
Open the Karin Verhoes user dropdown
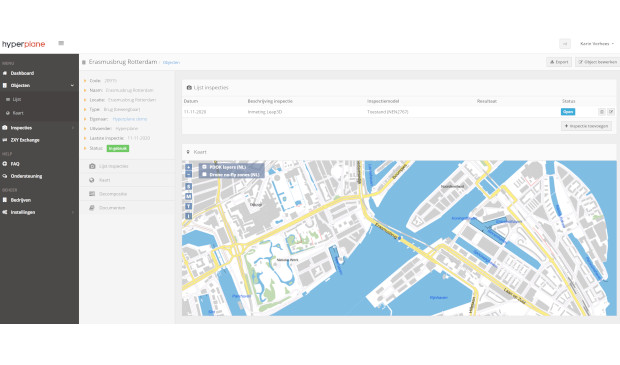[597, 43]
